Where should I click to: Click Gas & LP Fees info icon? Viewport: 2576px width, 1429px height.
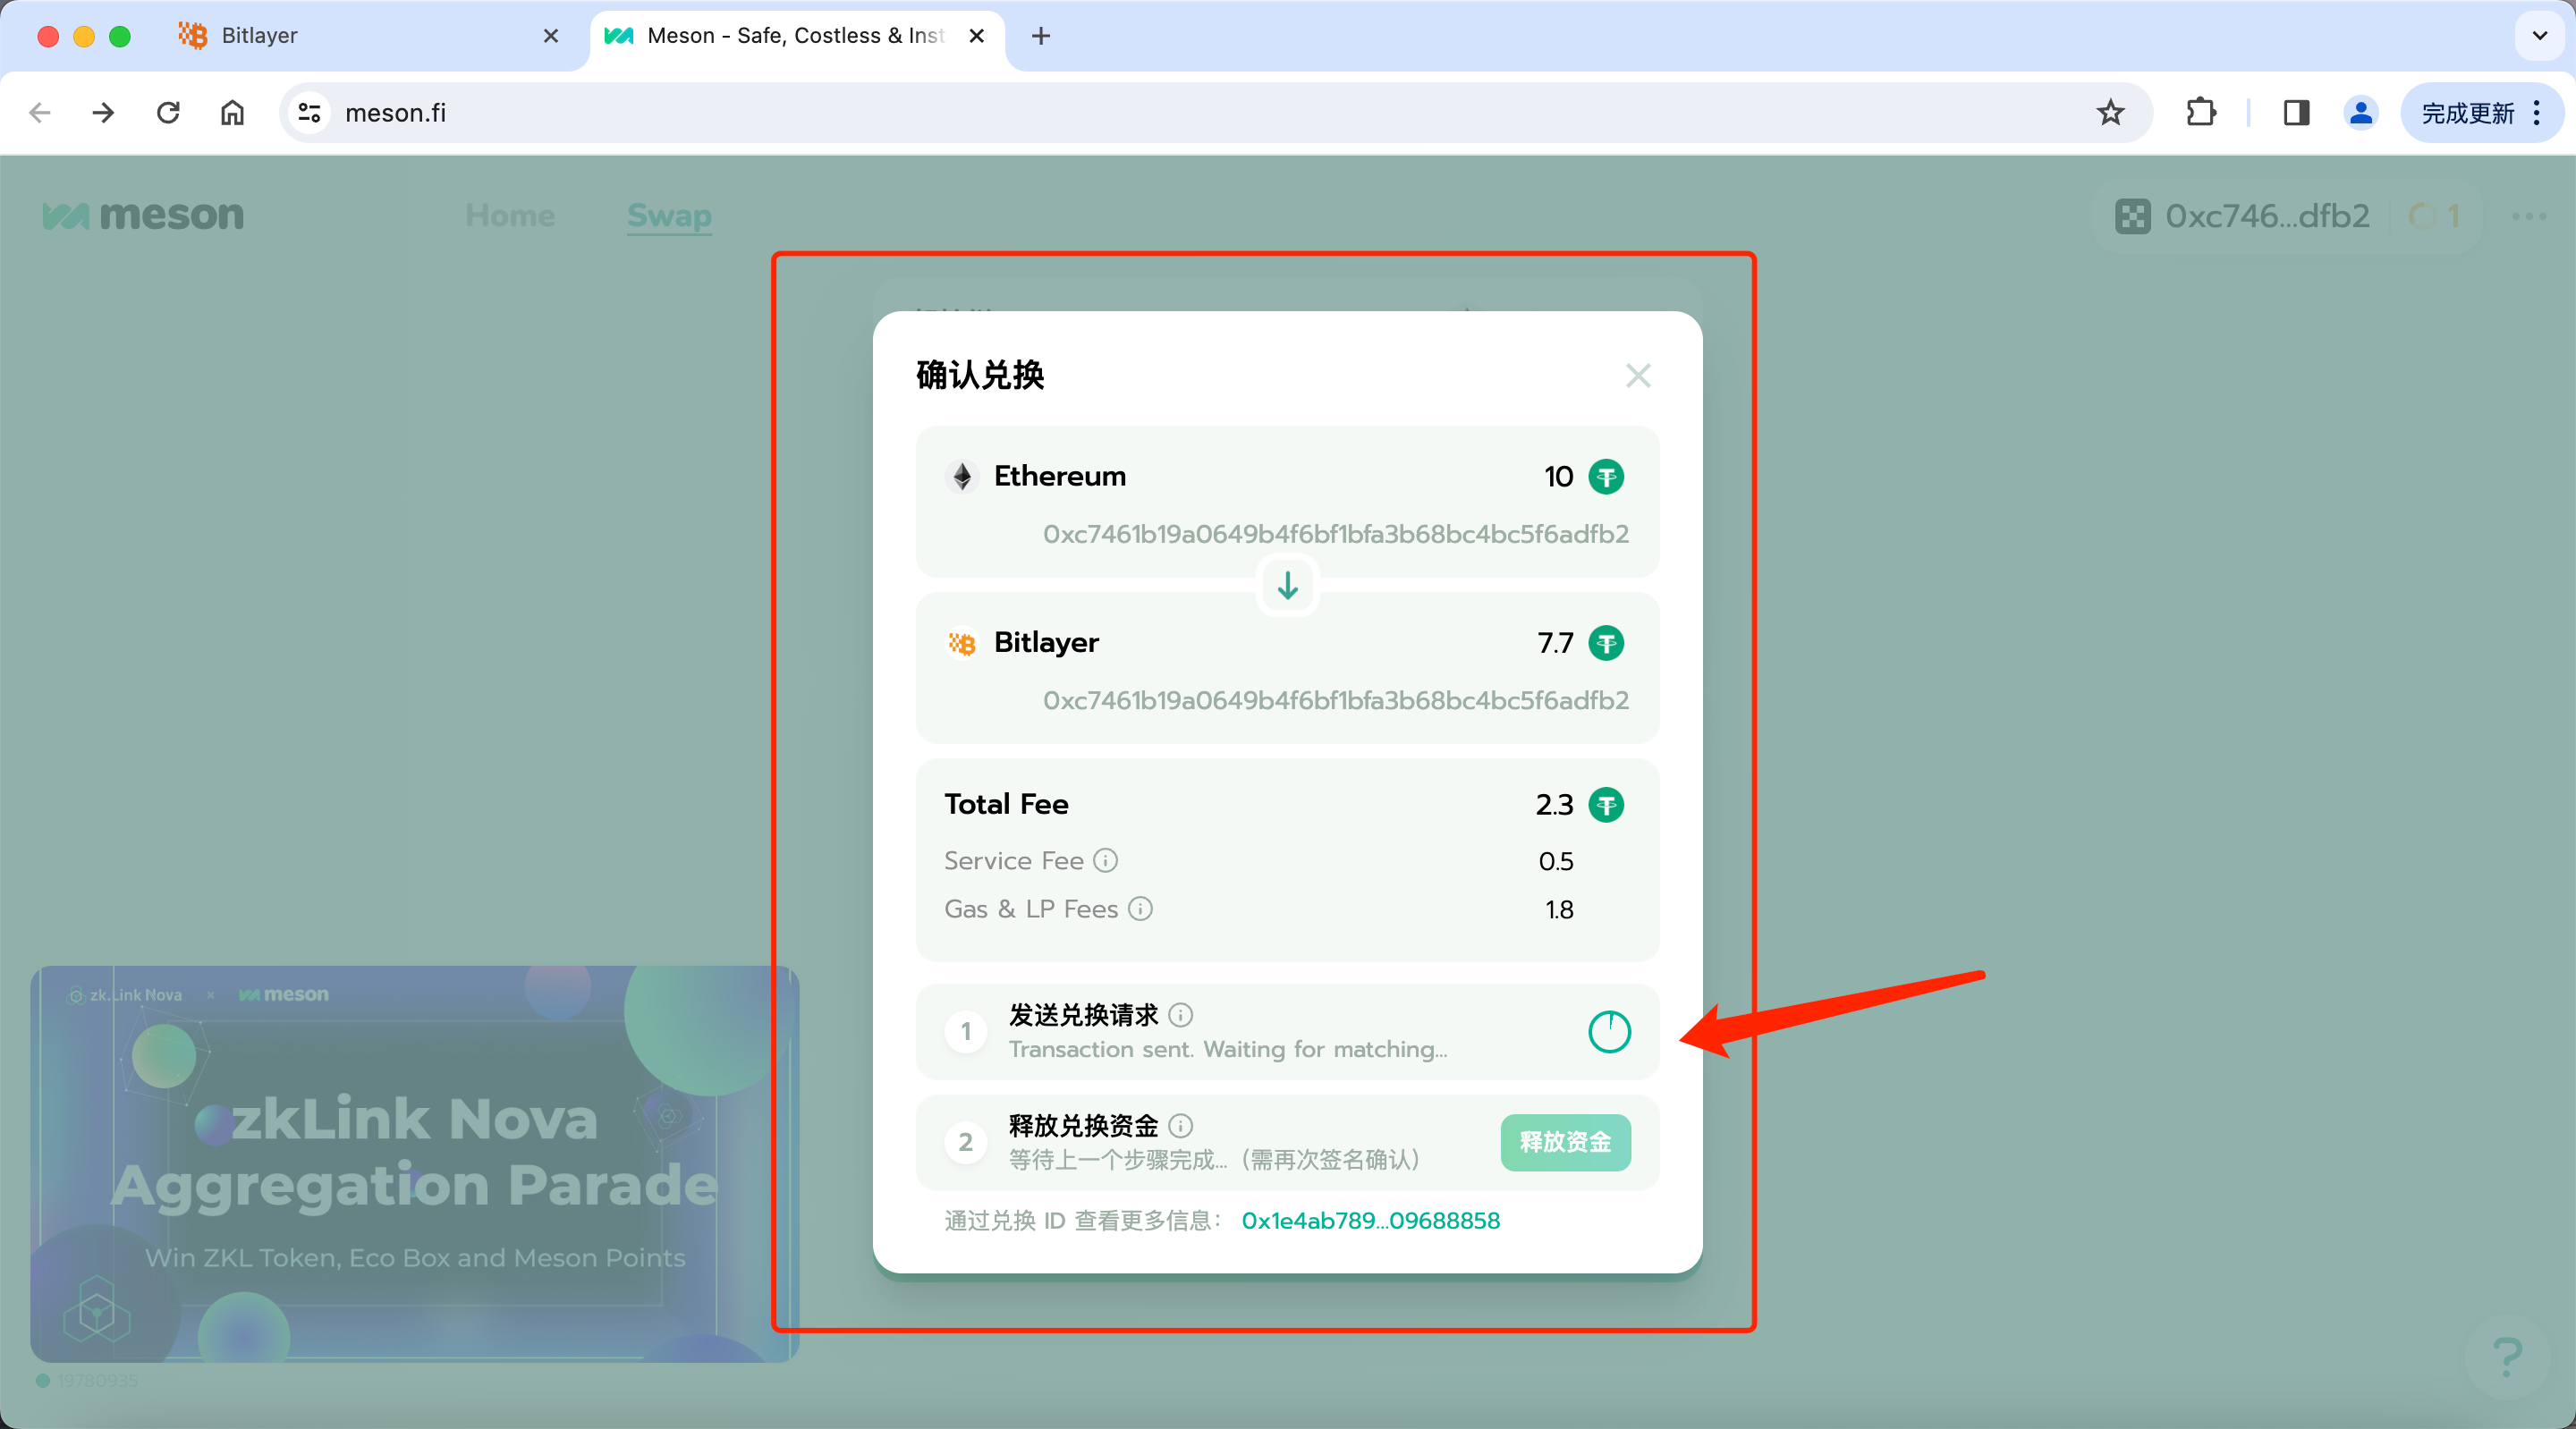(1140, 908)
